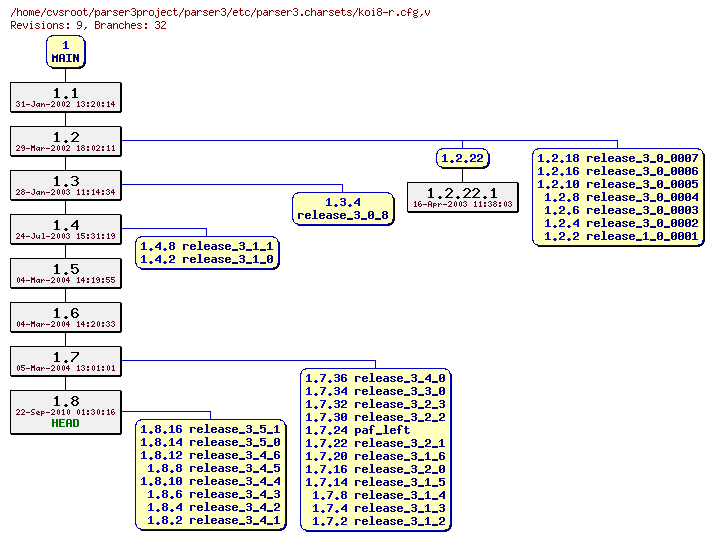Image resolution: width=713 pixels, height=540 pixels.
Task: Select revision 1.7 box
Action: click(x=66, y=361)
